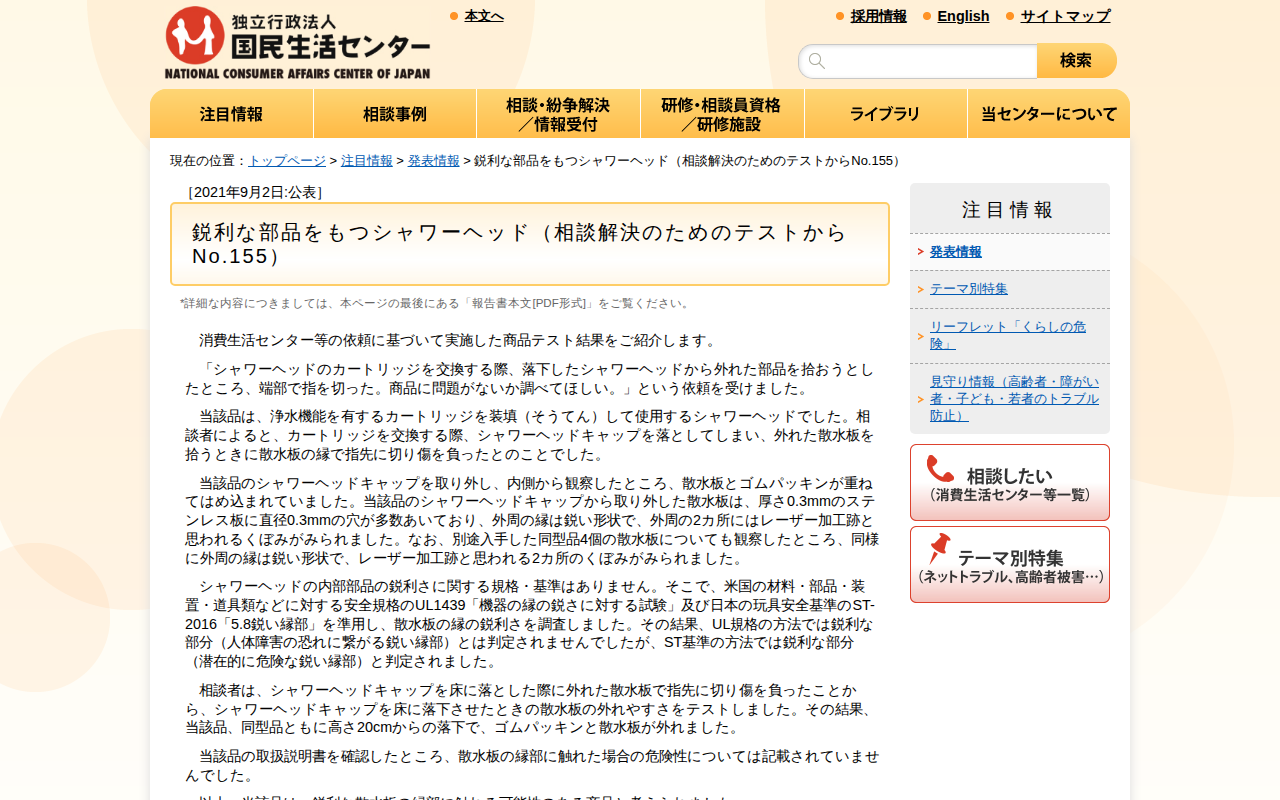Click the テーマ別特集 banner button
This screenshot has width=1280, height=800.
click(1010, 565)
